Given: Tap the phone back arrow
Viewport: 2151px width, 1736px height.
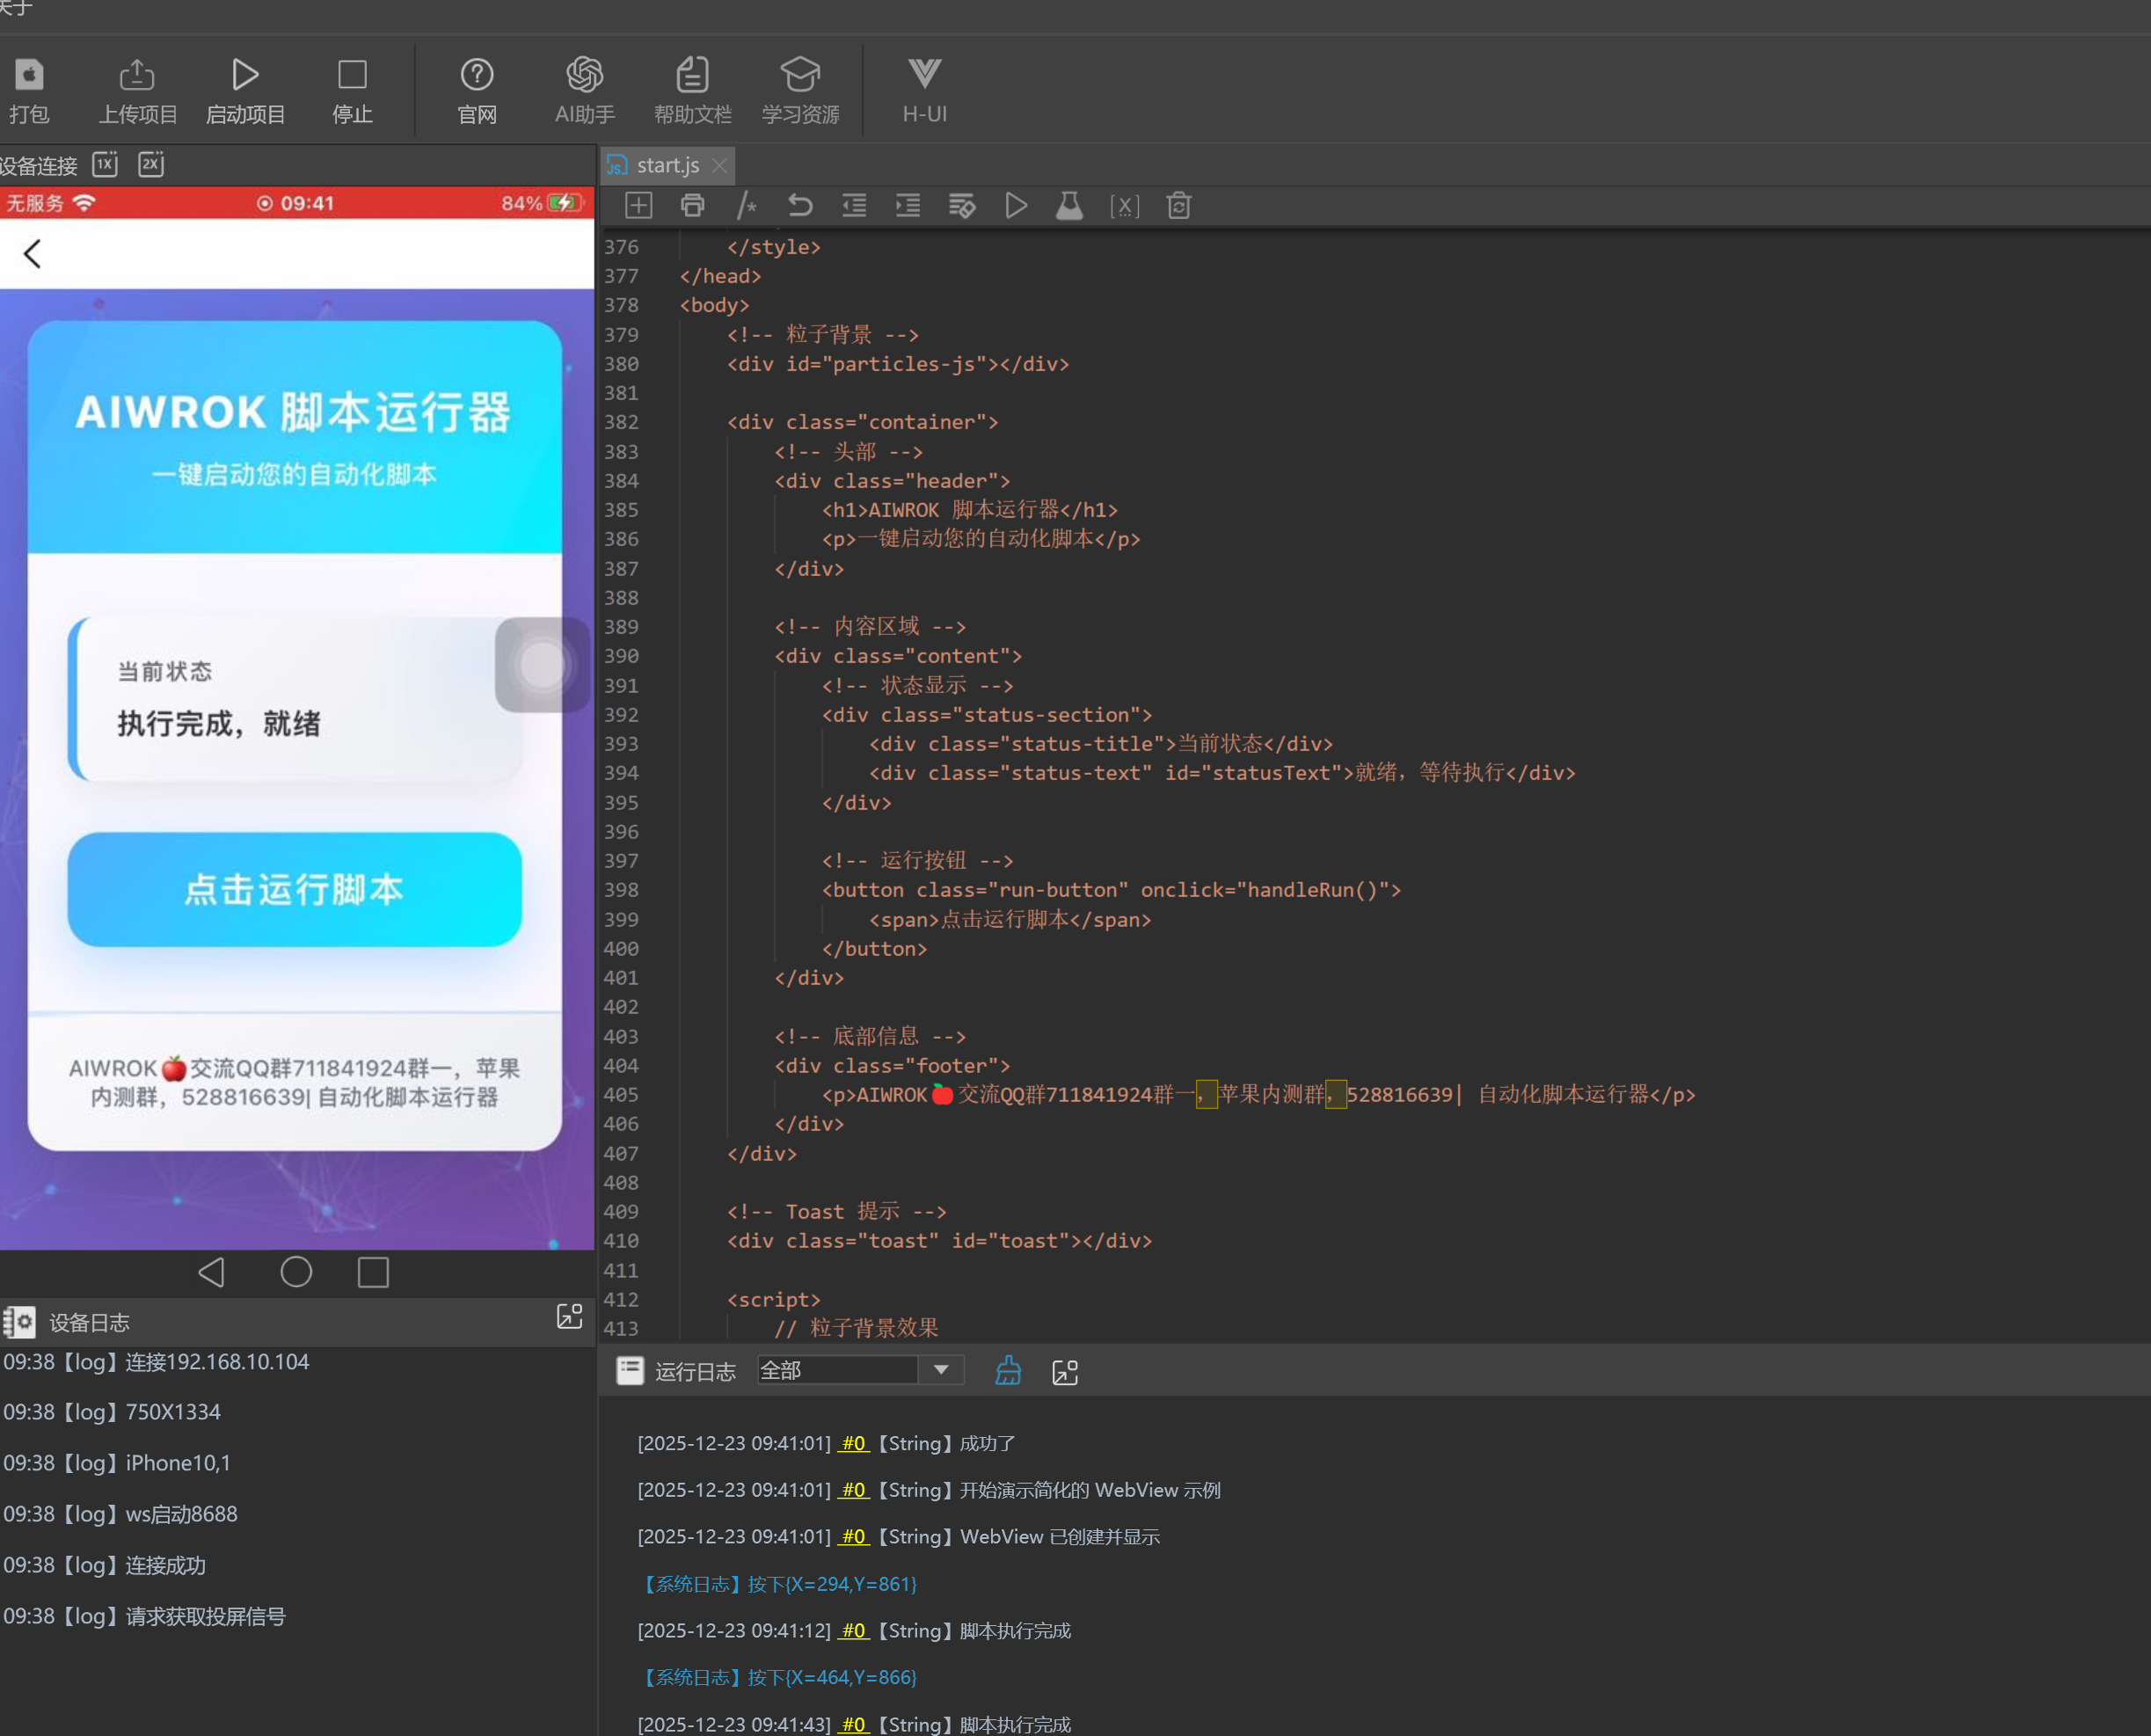Looking at the screenshot, I should click(32, 253).
